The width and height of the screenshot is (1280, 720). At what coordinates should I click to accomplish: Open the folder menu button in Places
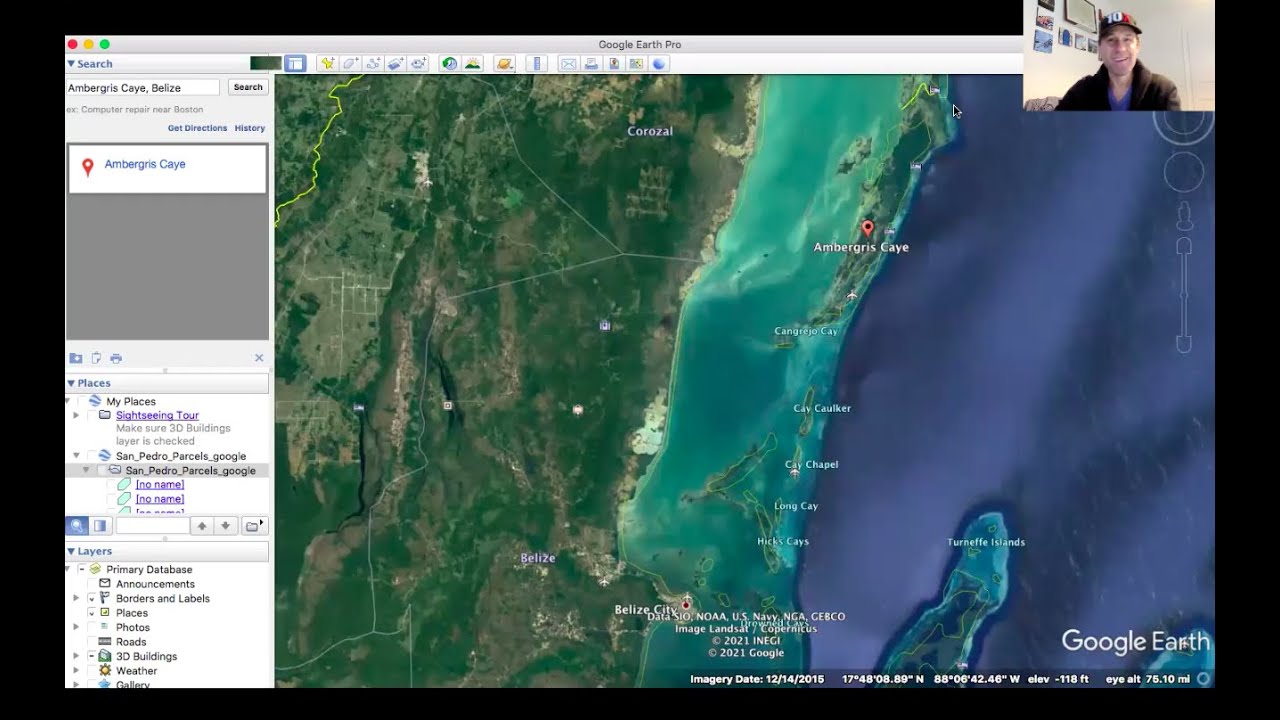pos(254,526)
